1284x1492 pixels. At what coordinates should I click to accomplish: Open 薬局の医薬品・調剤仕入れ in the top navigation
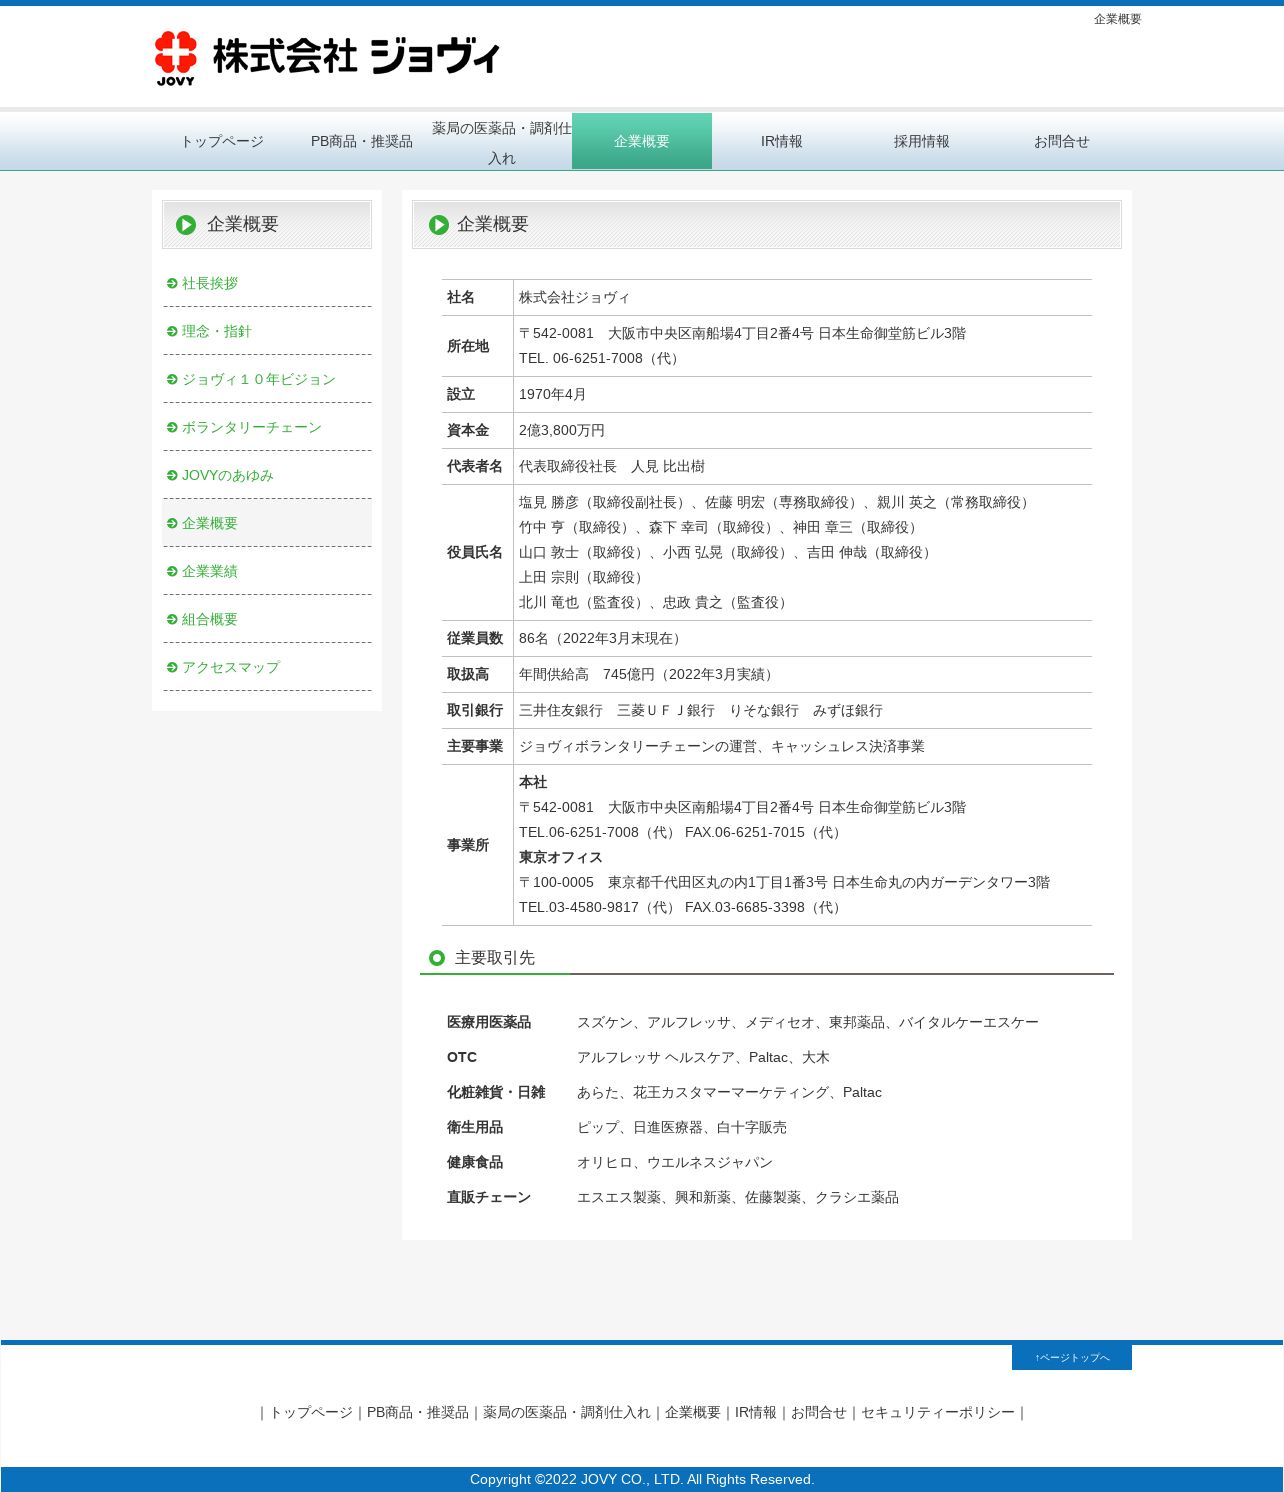pyautogui.click(x=502, y=142)
